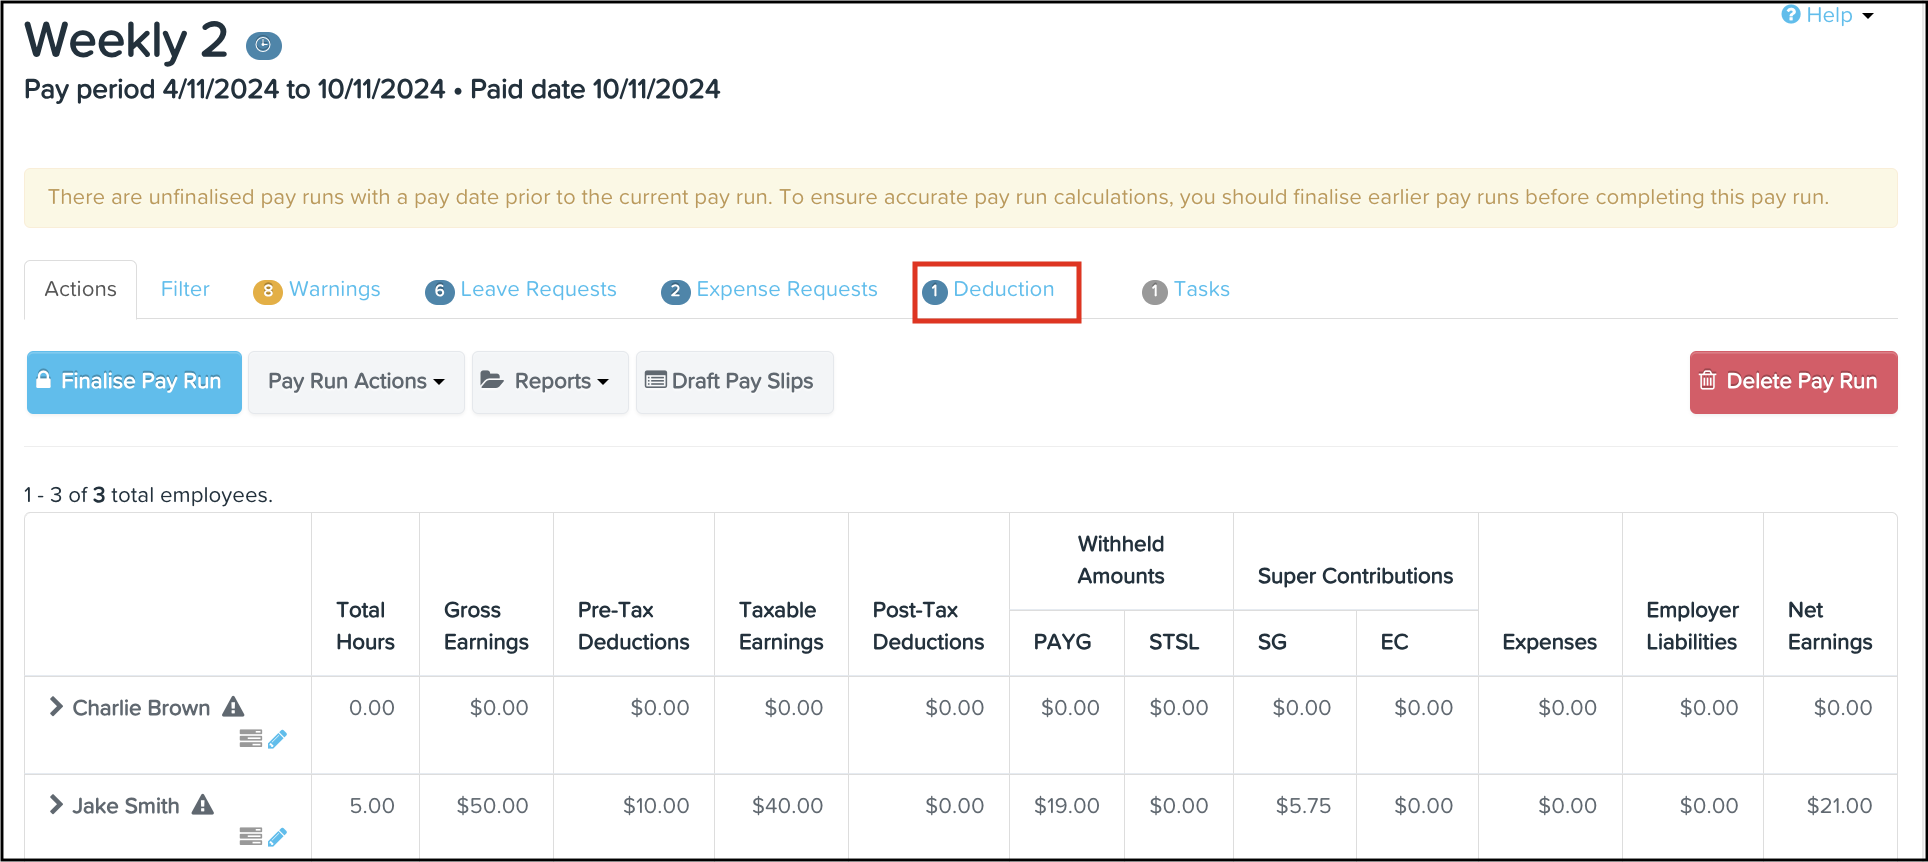Viewport: 1928px width, 862px height.
Task: Click the Finalise Pay Run button
Action: pos(134,382)
